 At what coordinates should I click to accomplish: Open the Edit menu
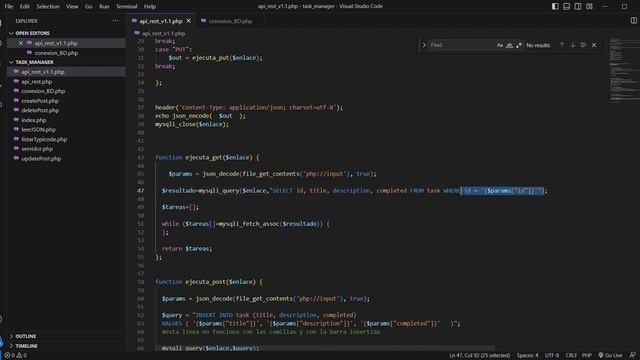(25, 6)
